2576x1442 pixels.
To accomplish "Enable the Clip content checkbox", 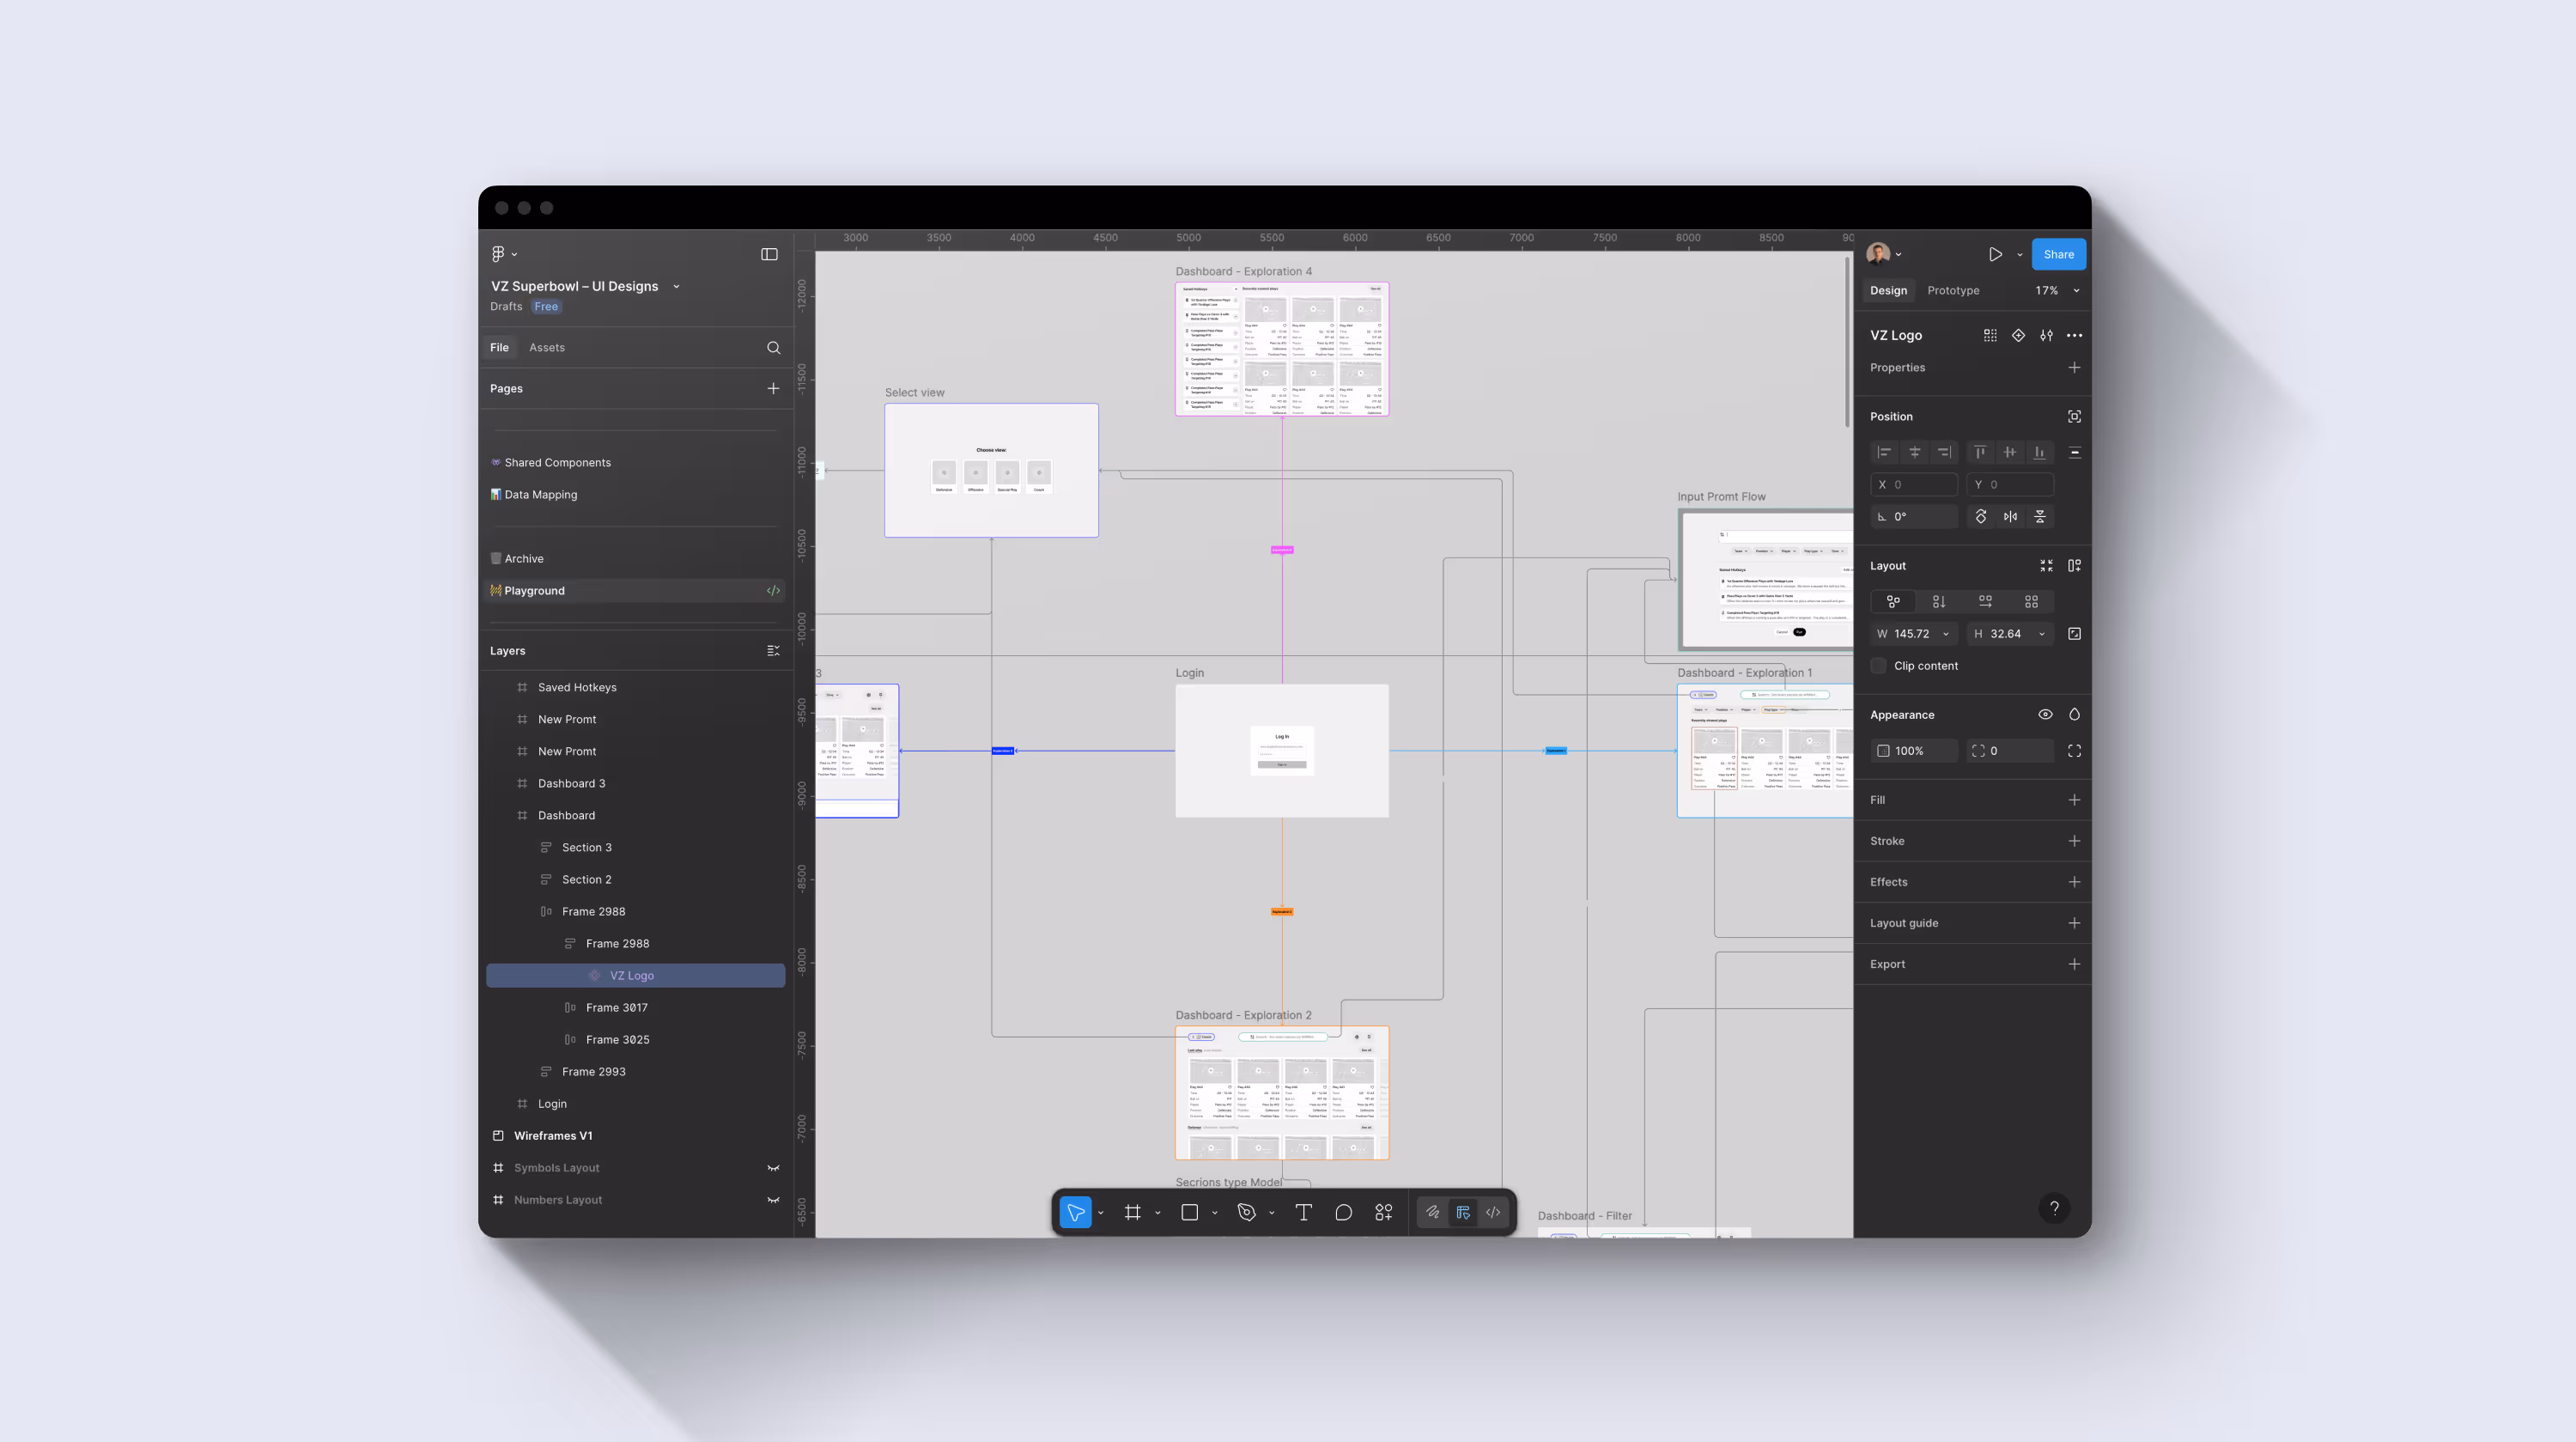I will 1879,665.
